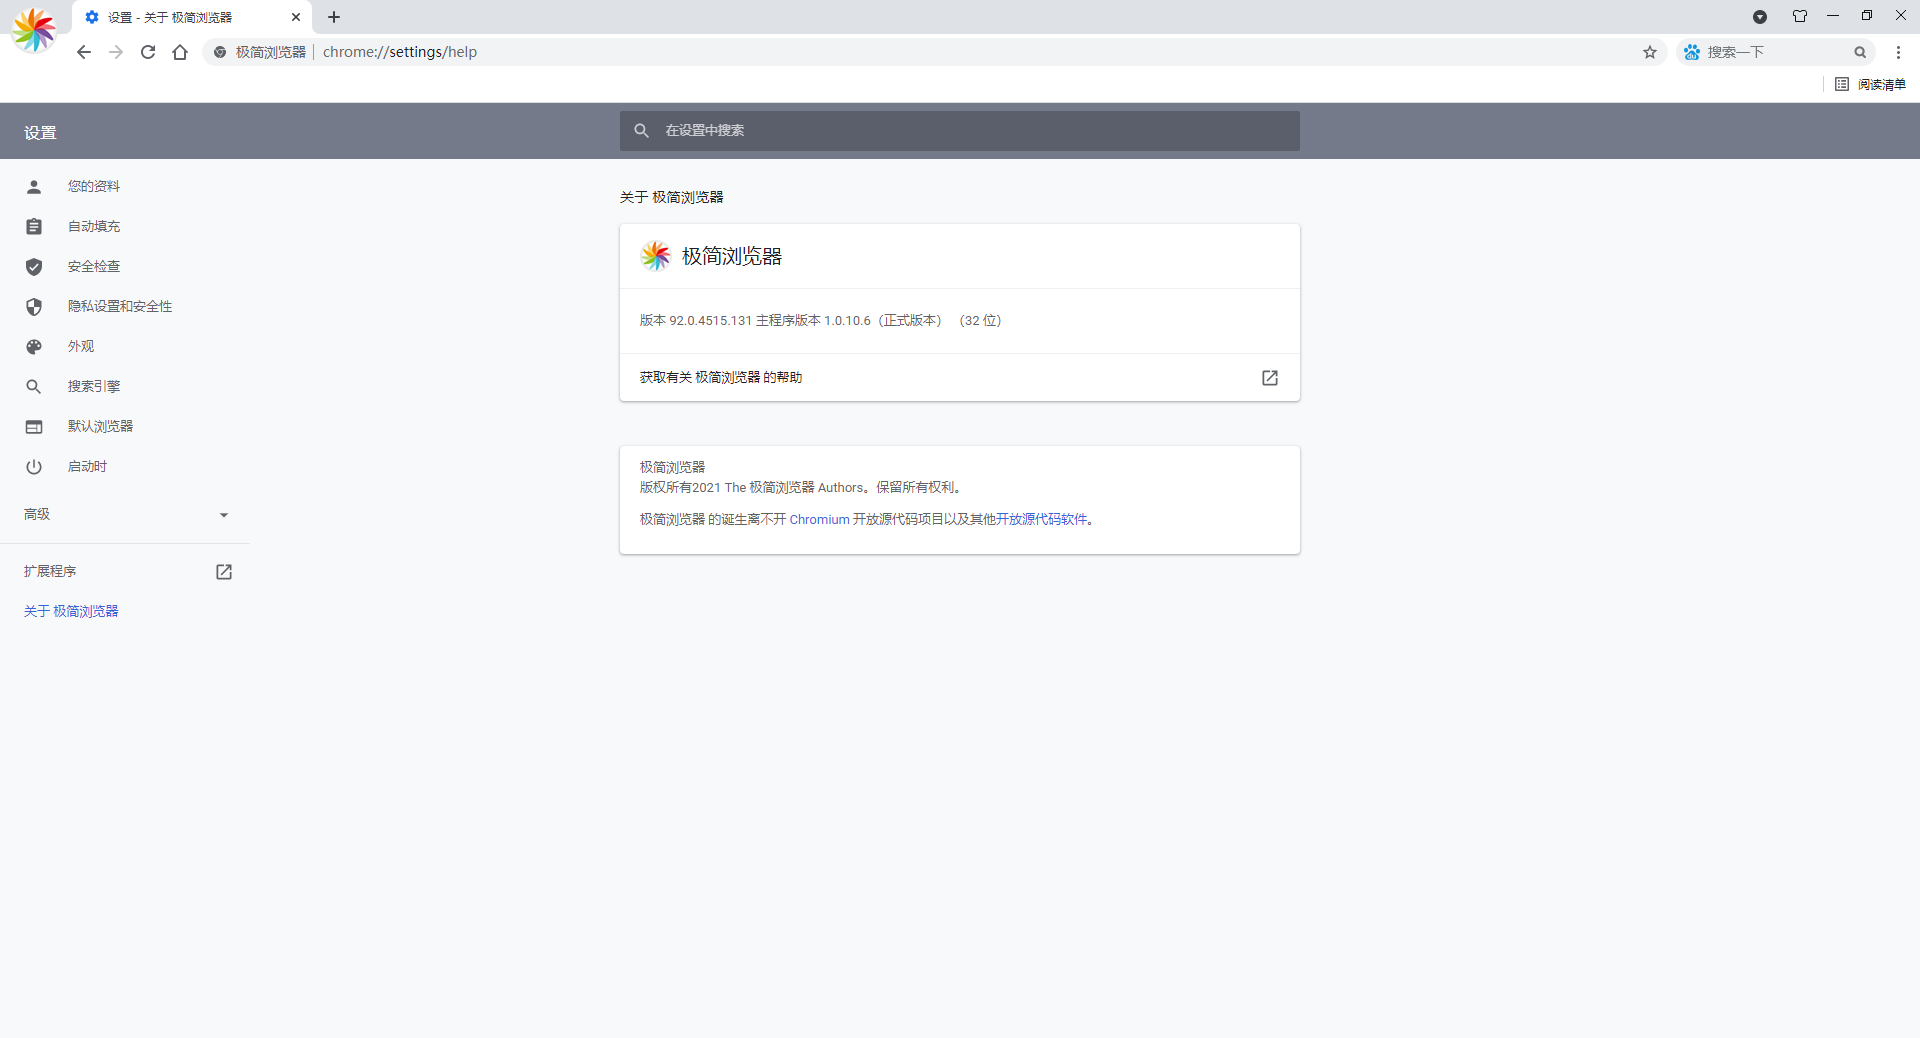Click the Chromium hyperlink in the copyright text
The width and height of the screenshot is (1920, 1038).
click(818, 519)
